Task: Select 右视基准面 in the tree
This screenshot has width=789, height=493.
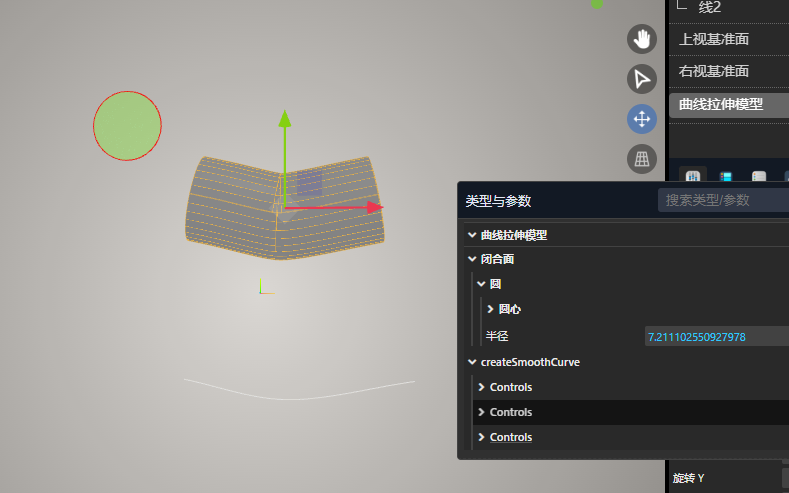Action: (x=714, y=71)
